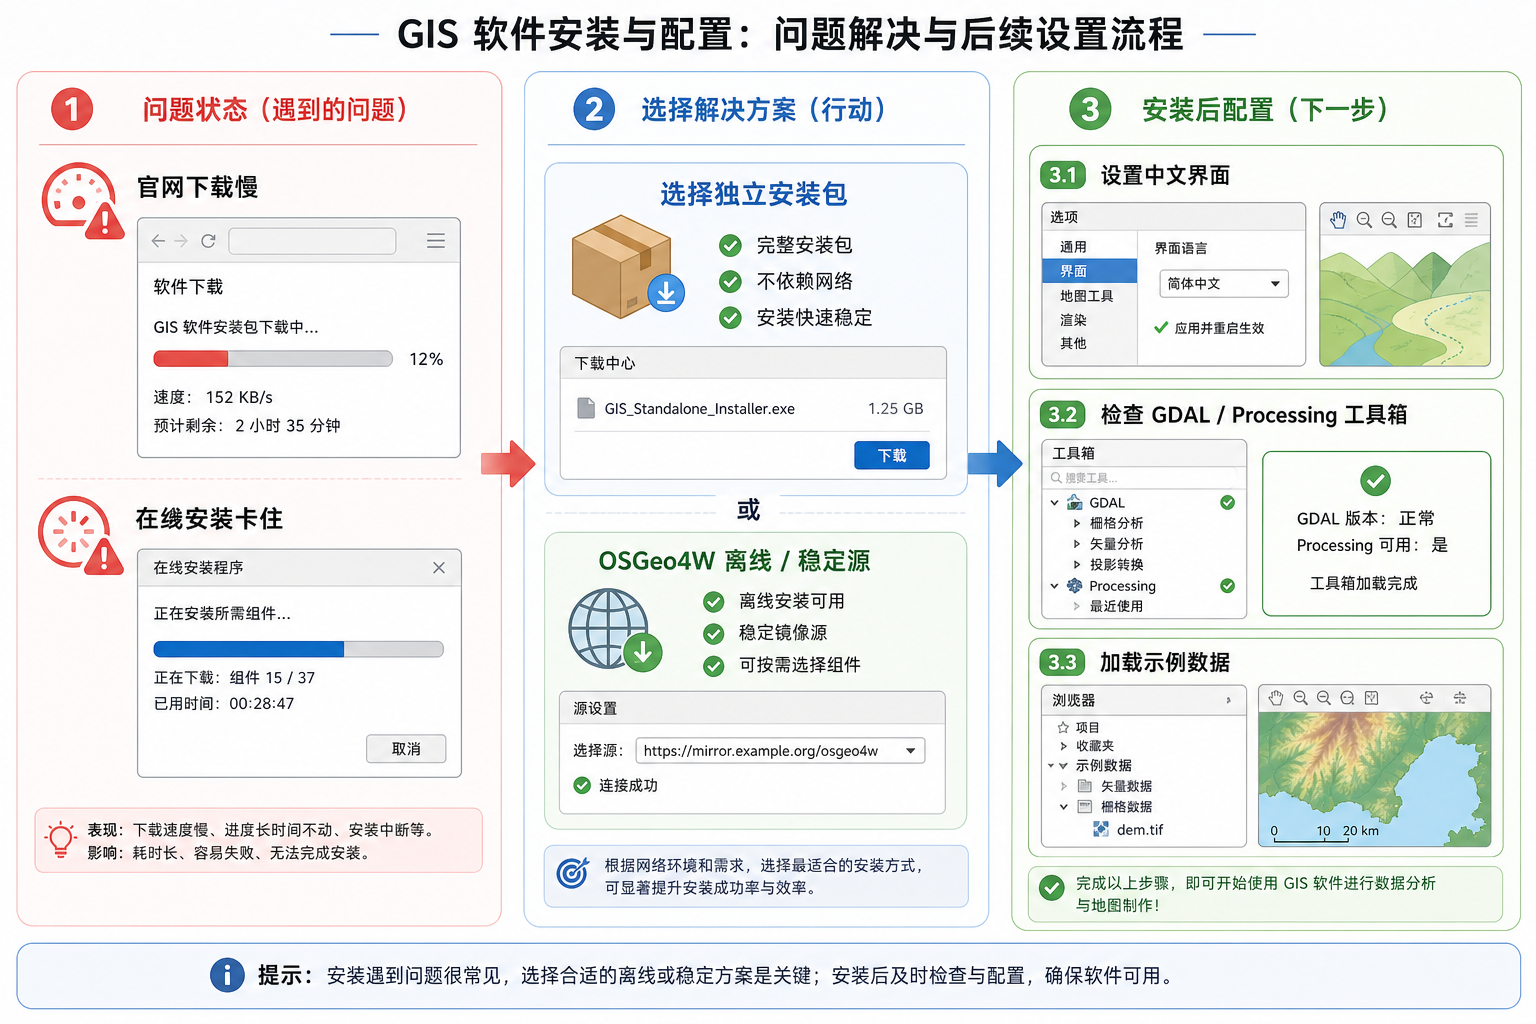Viewport: 1536px width, 1024px height.
Task: Click the reload icon in 软件下载 browser
Action: 208,241
